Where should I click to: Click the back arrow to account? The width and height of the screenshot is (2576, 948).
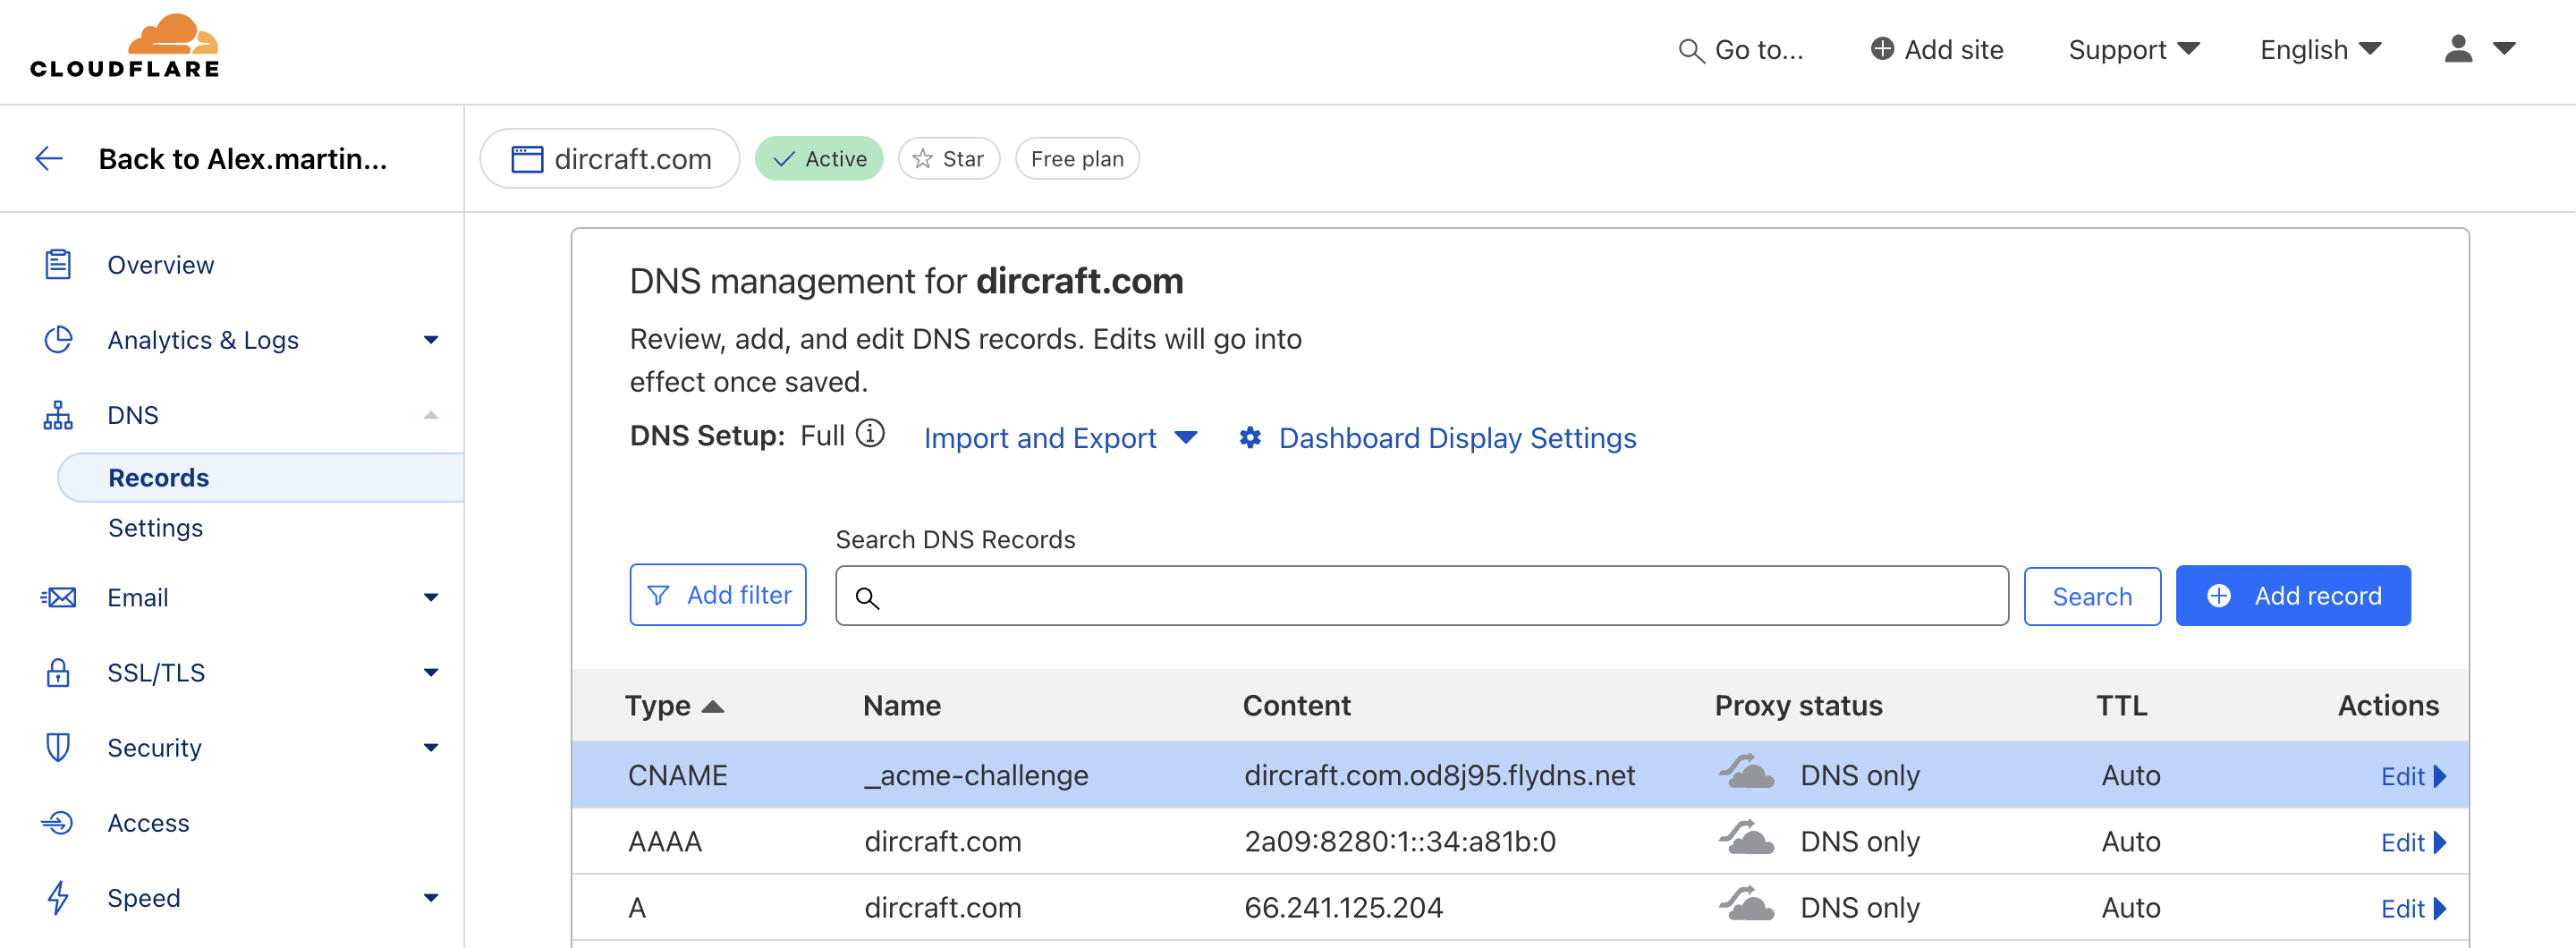[x=49, y=158]
